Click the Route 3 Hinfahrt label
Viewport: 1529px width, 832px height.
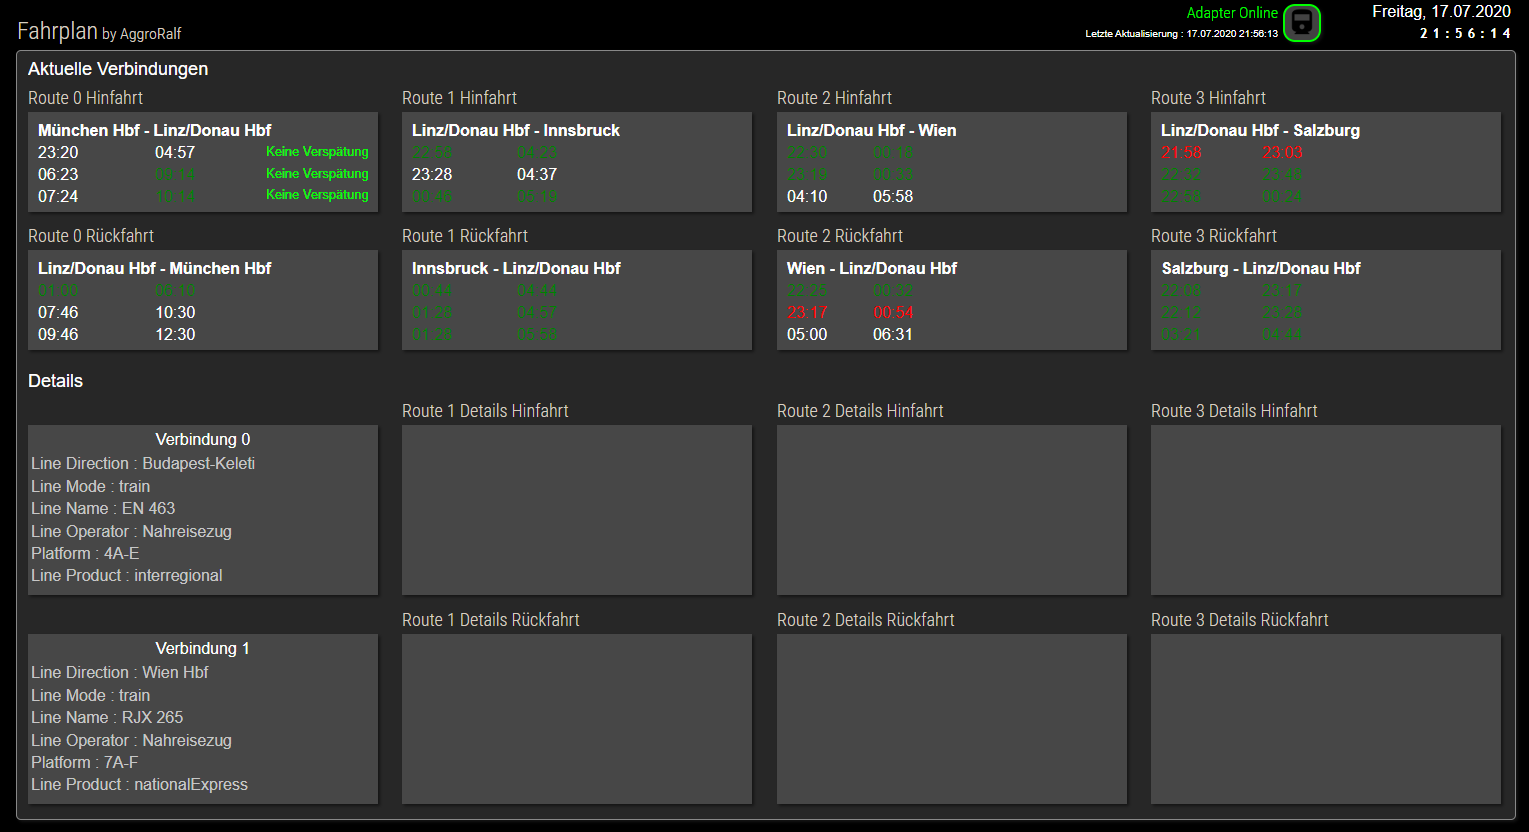click(1208, 98)
